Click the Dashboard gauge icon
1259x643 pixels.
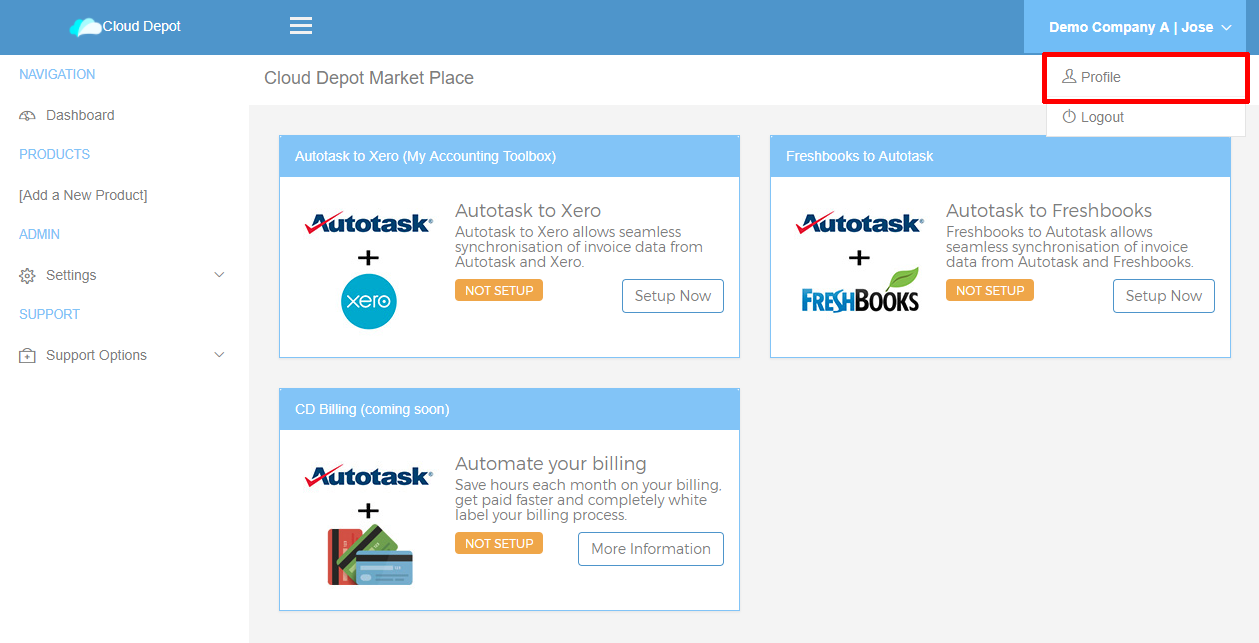[28, 116]
